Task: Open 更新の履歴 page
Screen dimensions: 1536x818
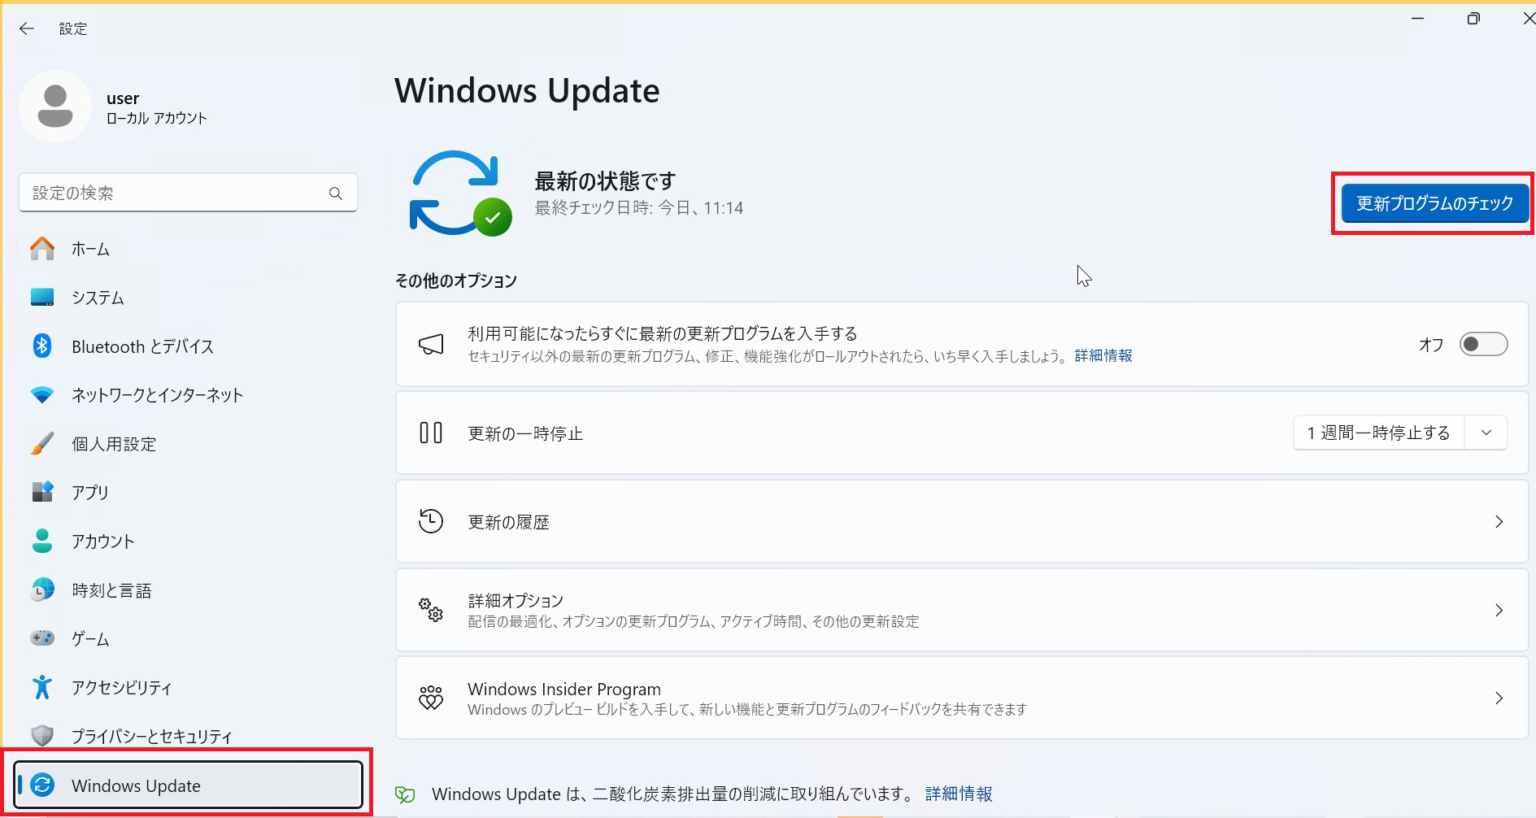Action: pos(960,521)
